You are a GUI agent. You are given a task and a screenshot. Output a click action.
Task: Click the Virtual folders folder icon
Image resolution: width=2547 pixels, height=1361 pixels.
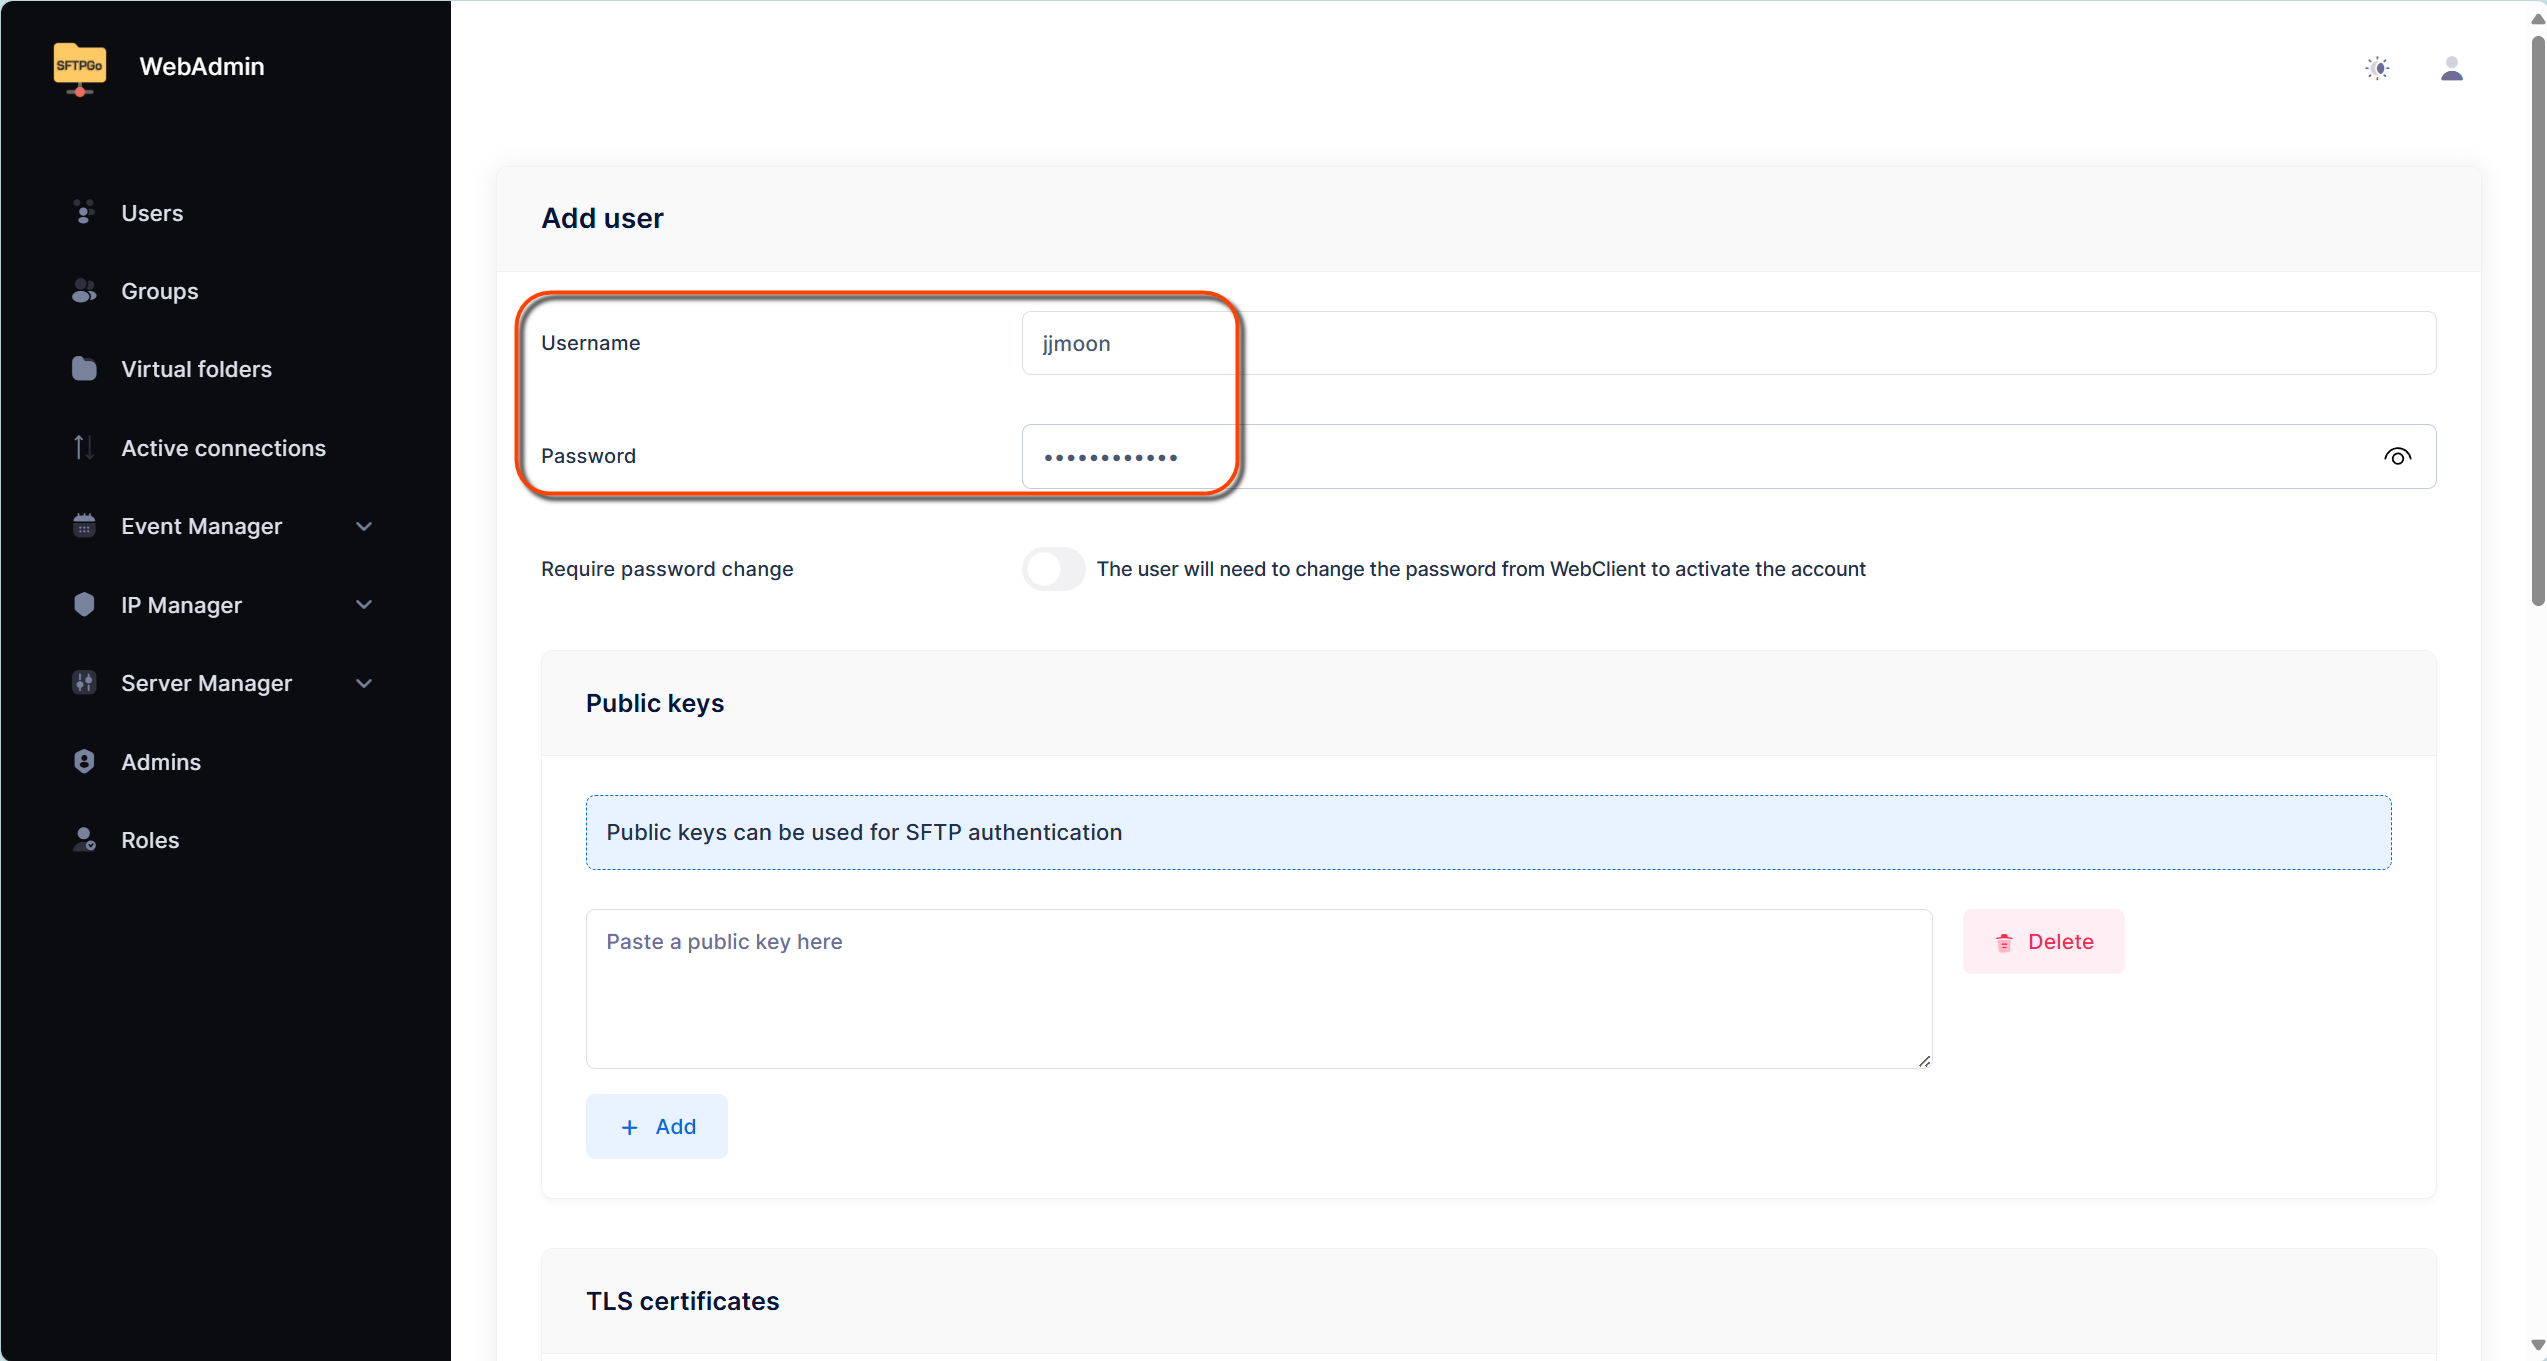pyautogui.click(x=84, y=368)
